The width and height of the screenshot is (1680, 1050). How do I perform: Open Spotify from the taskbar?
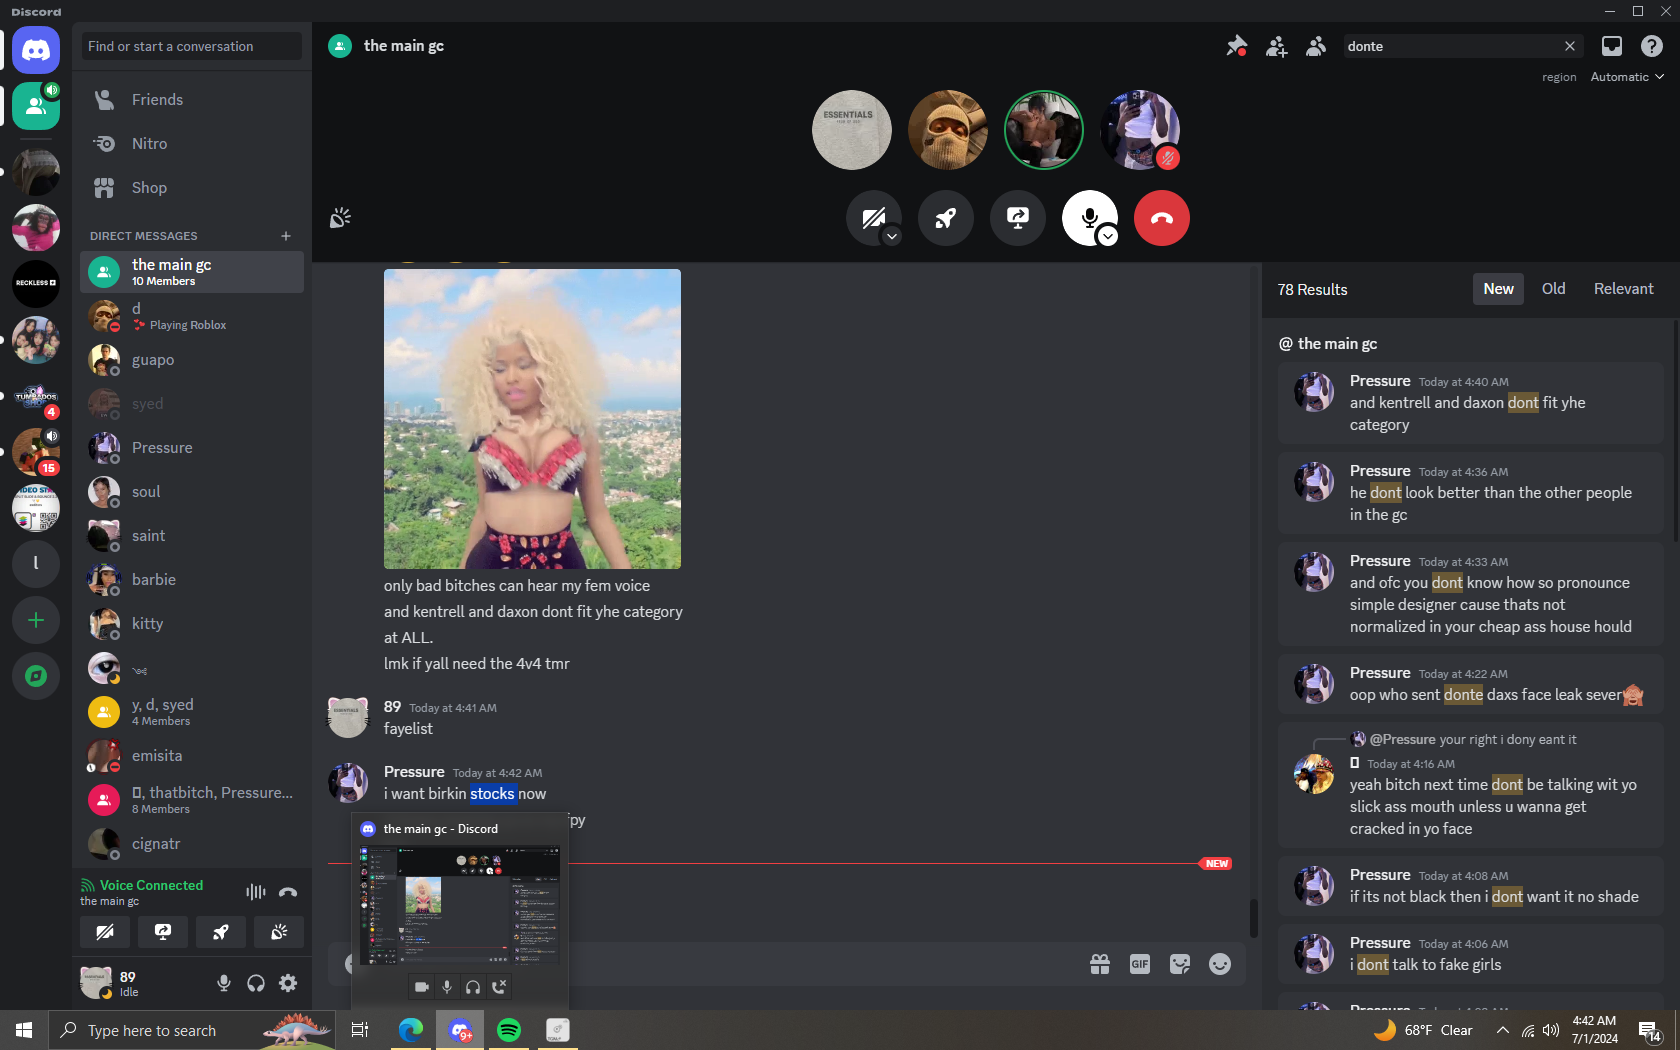pos(509,1030)
